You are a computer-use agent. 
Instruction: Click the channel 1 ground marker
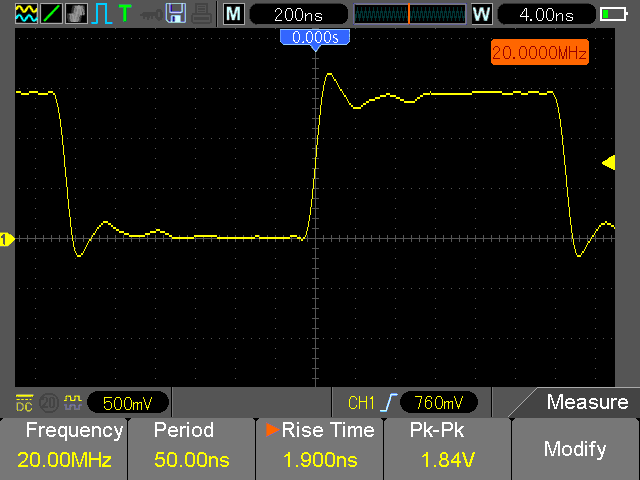[7, 239]
